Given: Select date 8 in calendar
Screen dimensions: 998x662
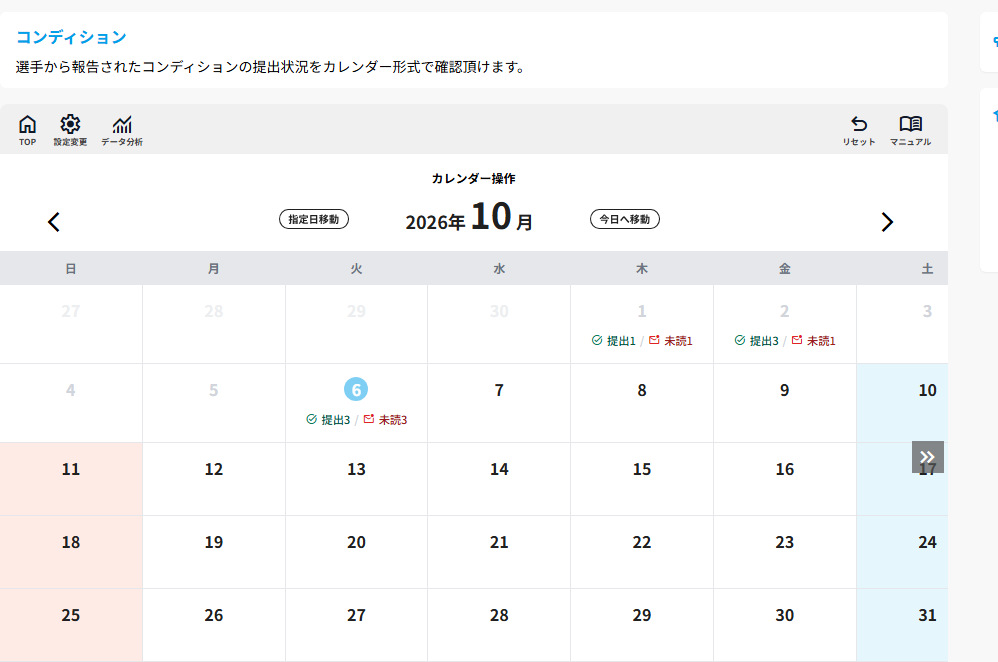Looking at the screenshot, I should coord(642,390).
